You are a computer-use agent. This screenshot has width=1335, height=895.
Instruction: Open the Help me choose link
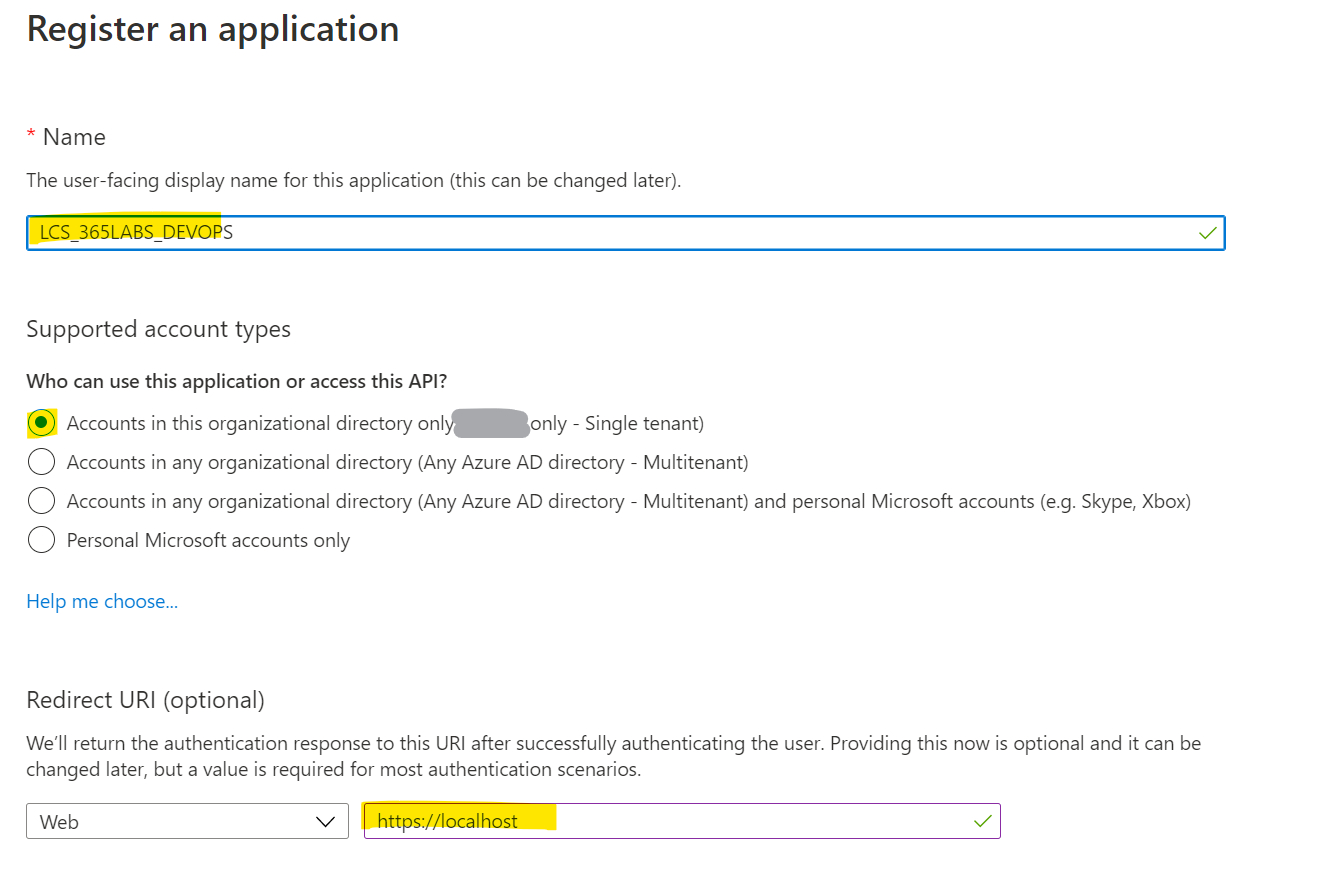tap(102, 601)
